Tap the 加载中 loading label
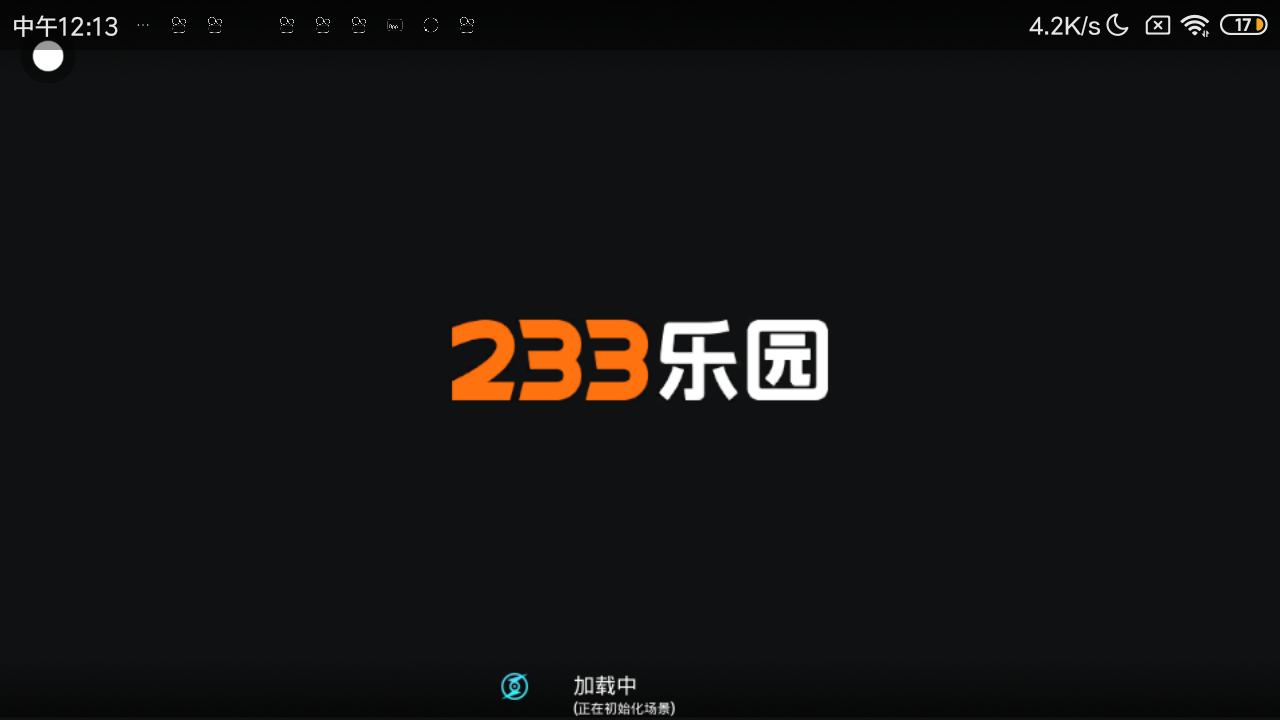 [604, 685]
